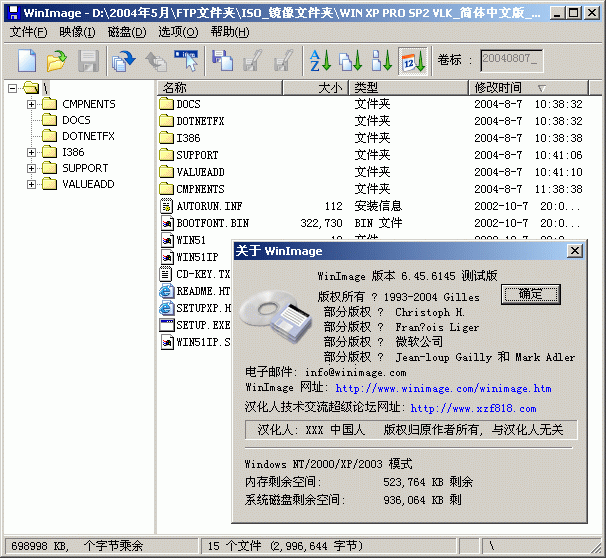Close the 关于 WinImage dialog
Image resolution: width=606 pixels, height=558 pixels.
coord(575,251)
